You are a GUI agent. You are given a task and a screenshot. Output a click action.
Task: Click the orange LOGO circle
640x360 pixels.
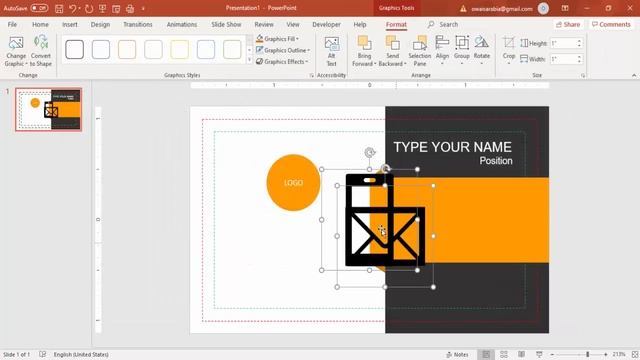pos(293,182)
